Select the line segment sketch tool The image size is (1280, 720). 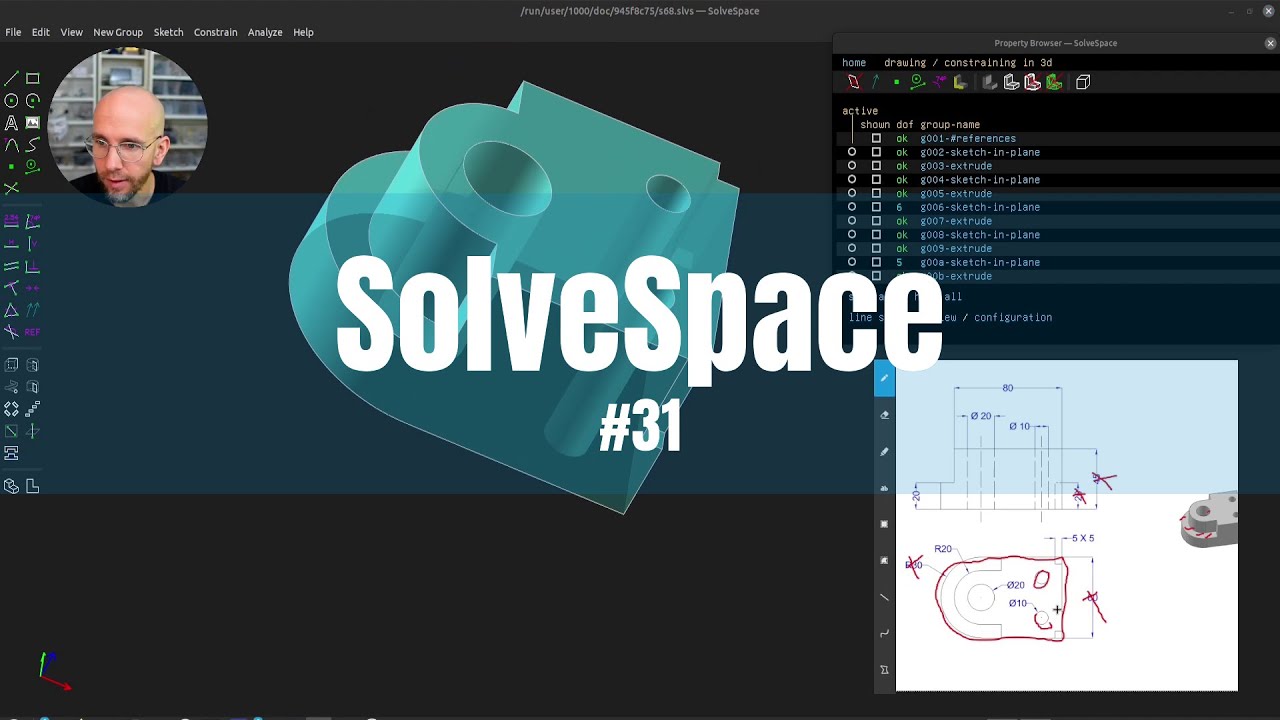point(11,79)
